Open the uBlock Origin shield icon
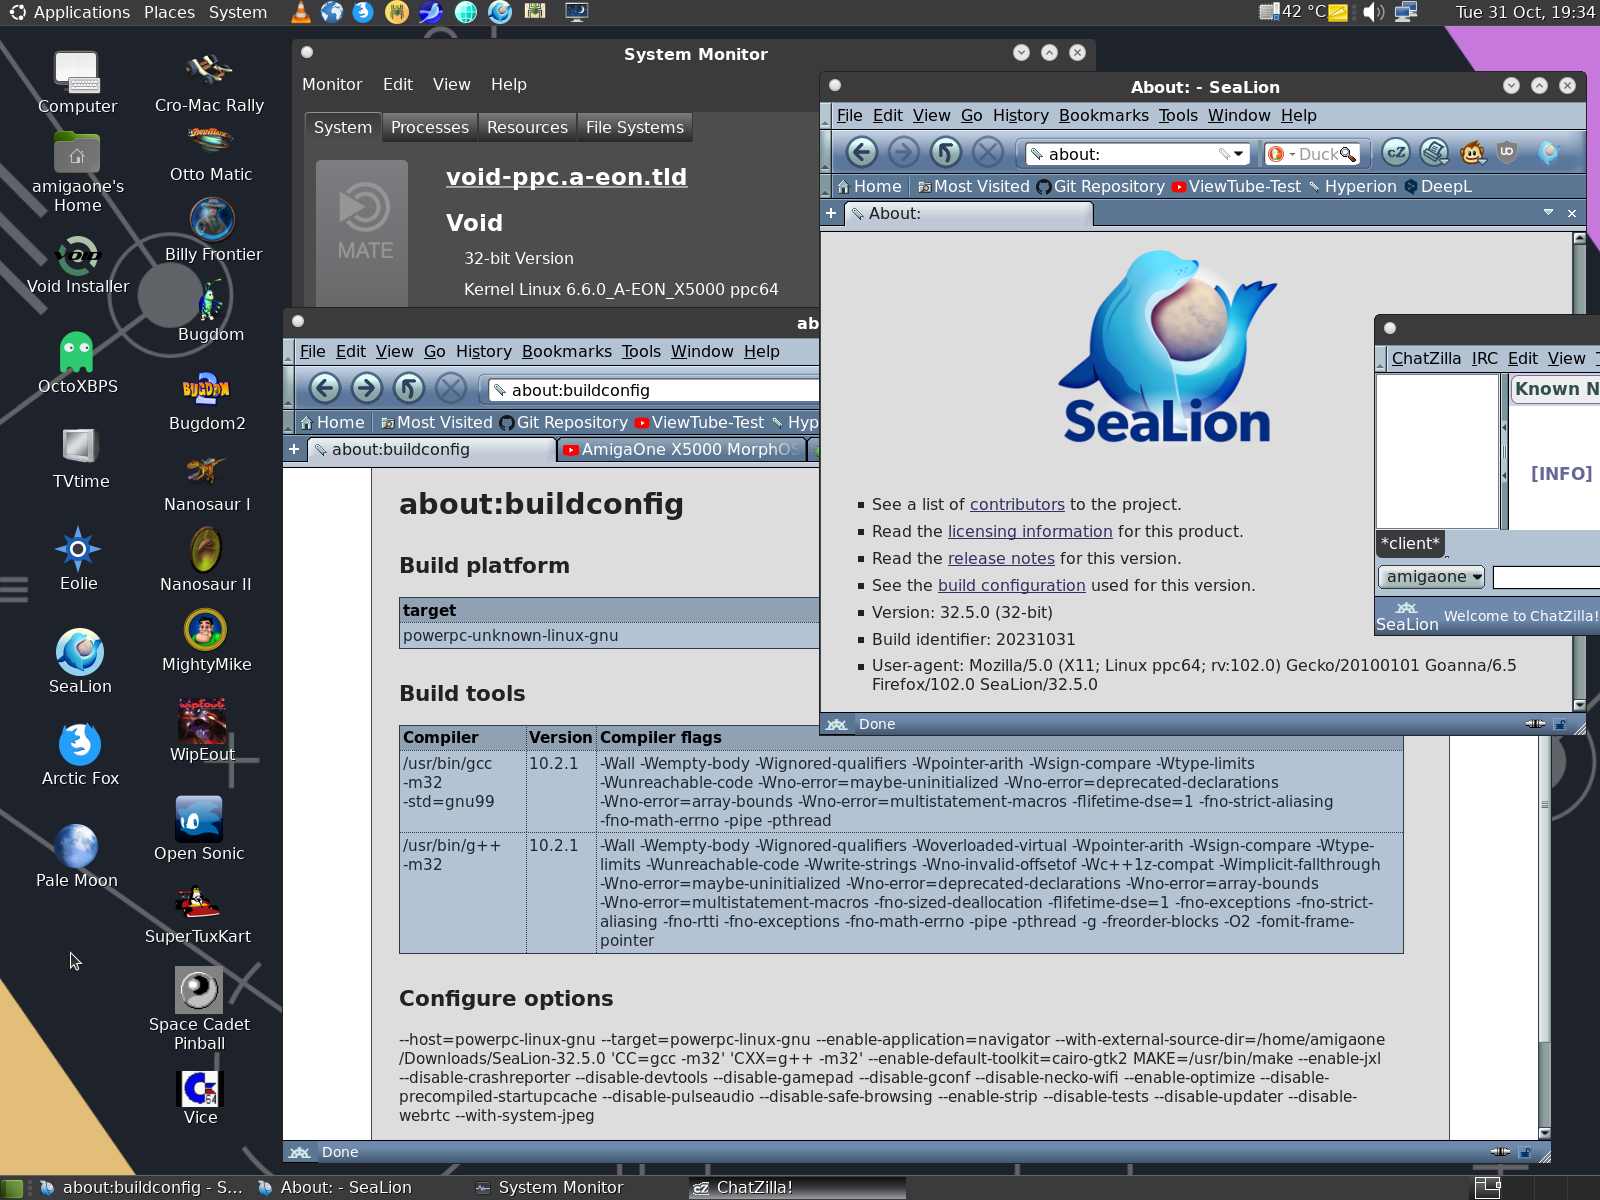1600x1200 pixels. click(x=1507, y=152)
